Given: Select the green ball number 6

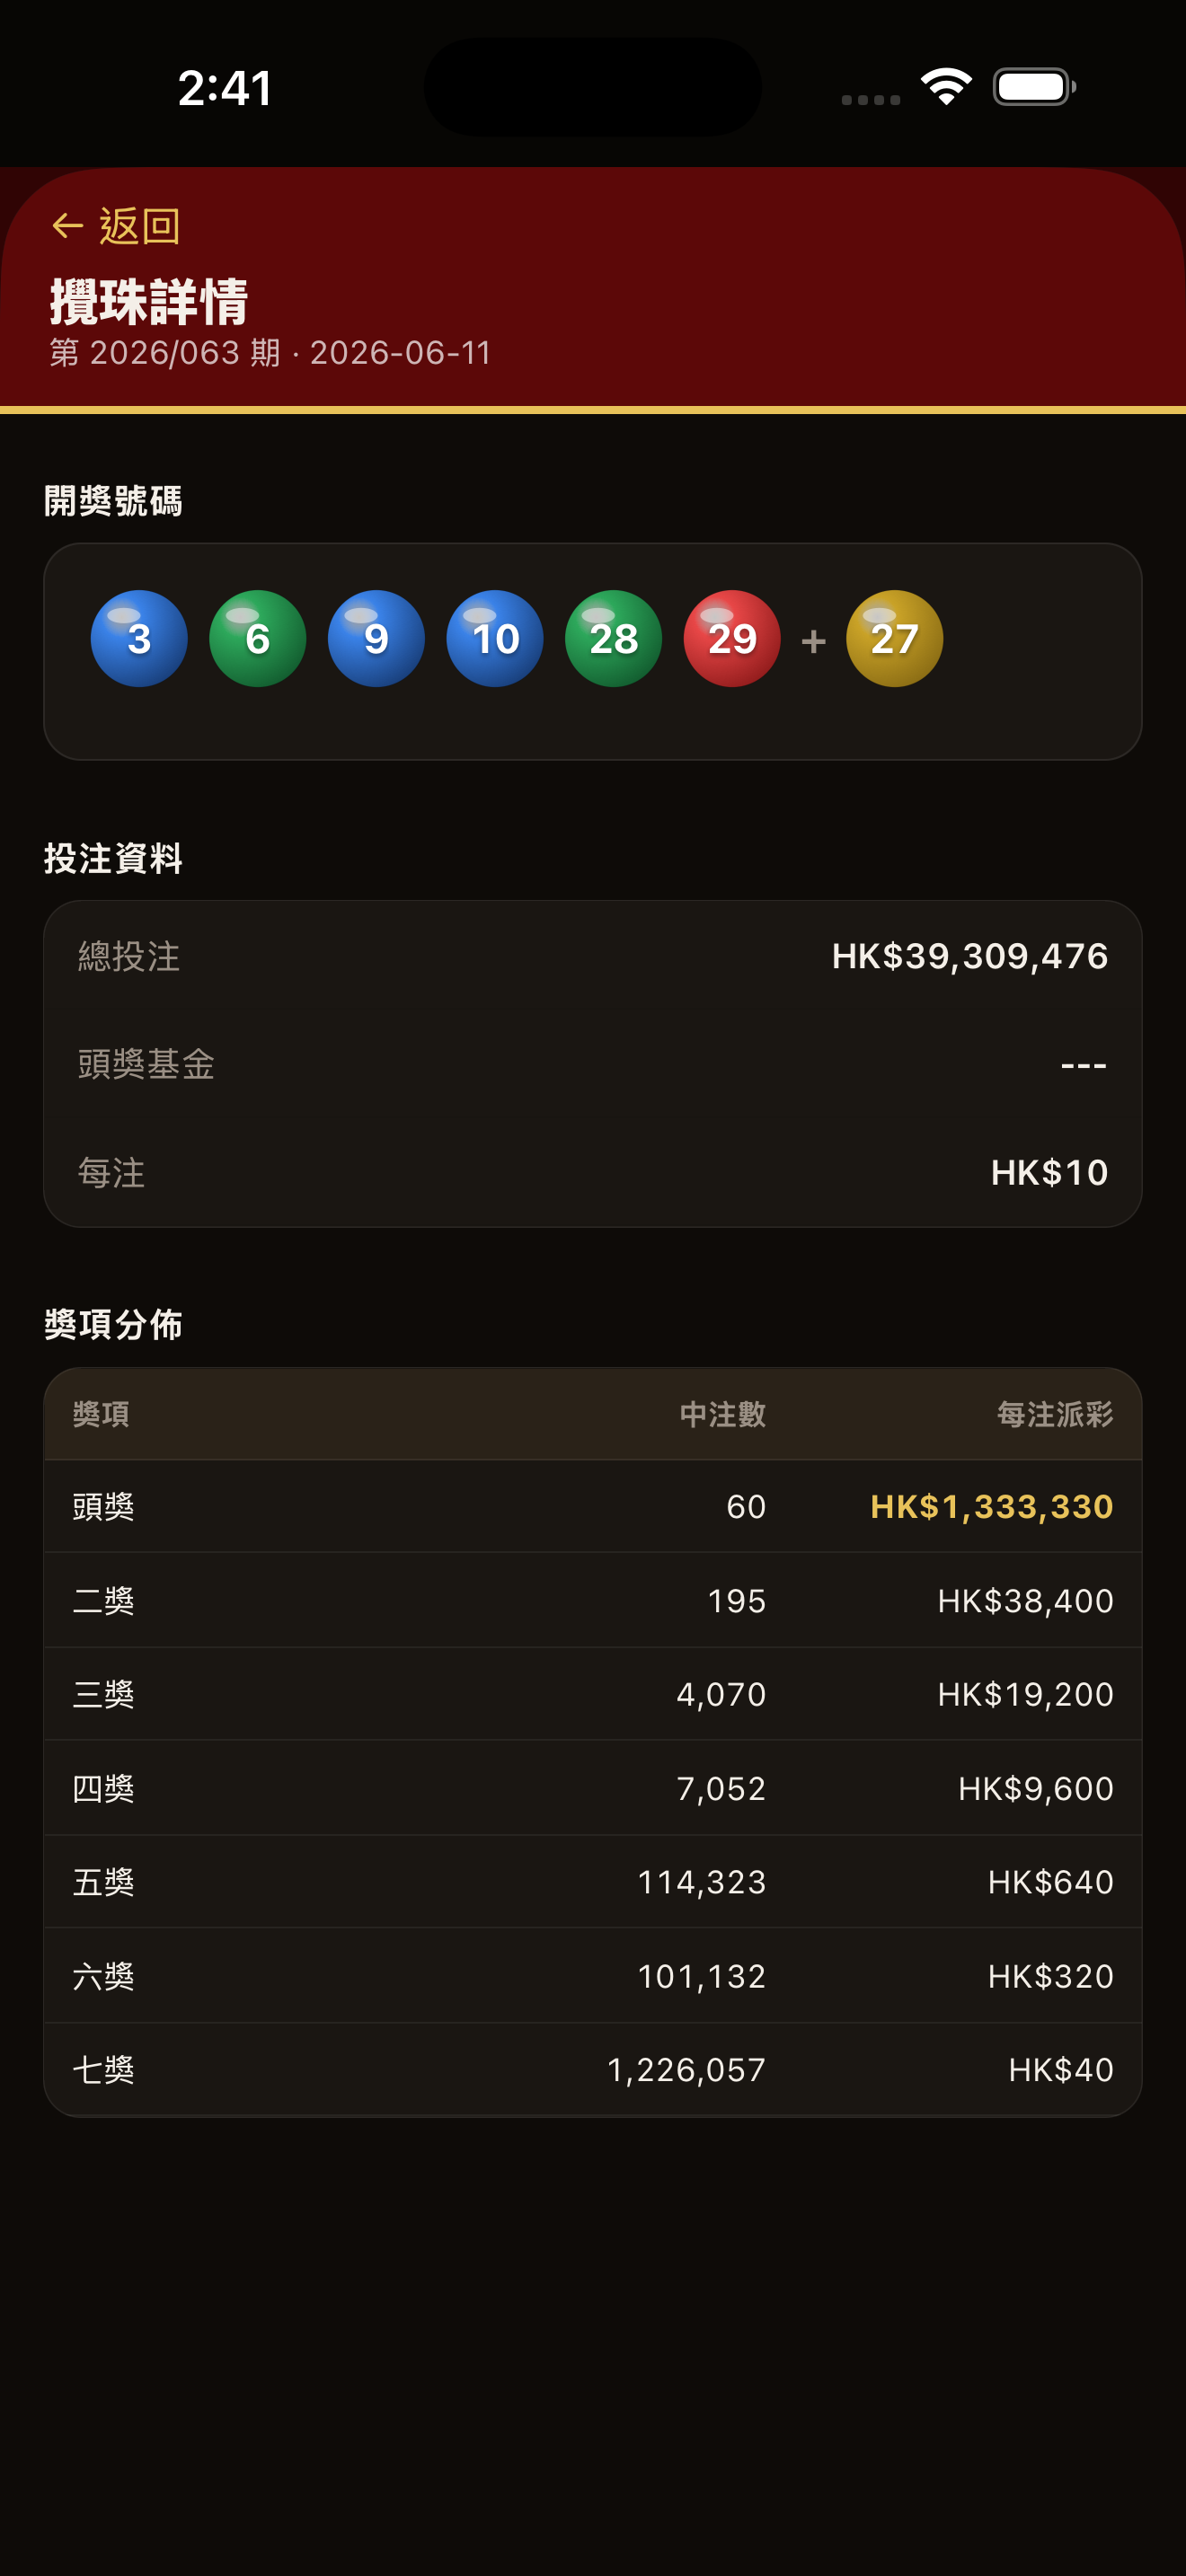Looking at the screenshot, I should pos(257,638).
